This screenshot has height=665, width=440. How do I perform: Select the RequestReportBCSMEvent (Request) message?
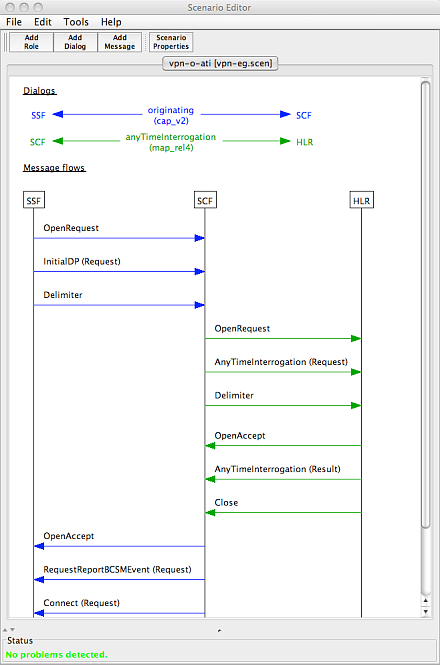pyautogui.click(x=119, y=579)
